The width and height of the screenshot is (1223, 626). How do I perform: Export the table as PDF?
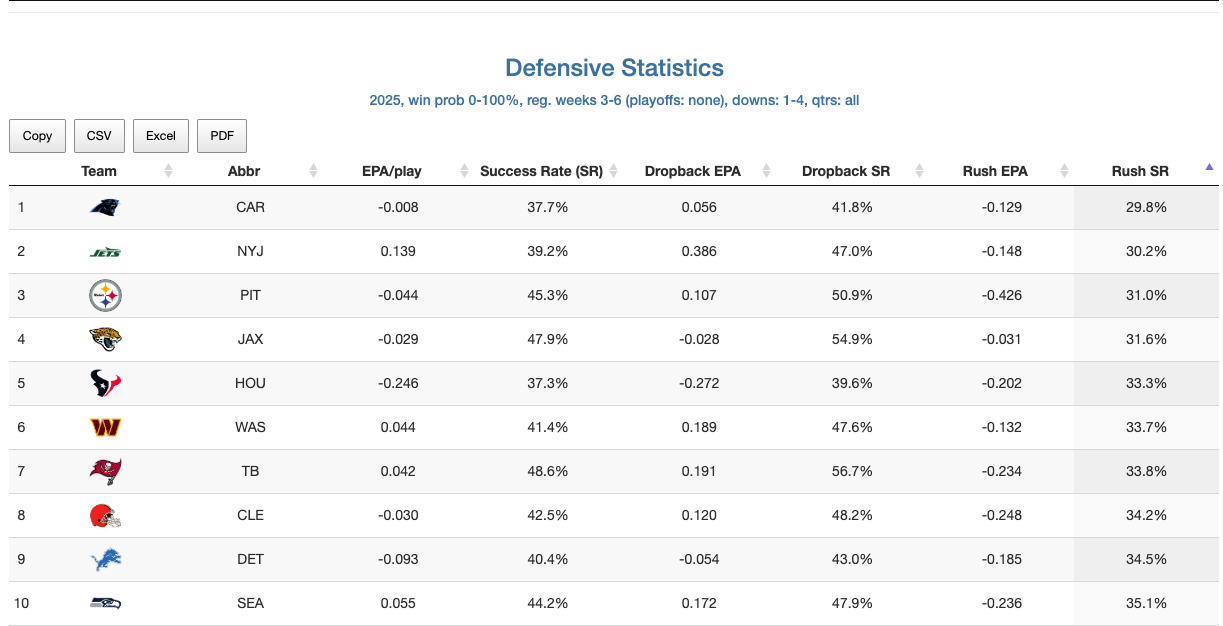221,136
